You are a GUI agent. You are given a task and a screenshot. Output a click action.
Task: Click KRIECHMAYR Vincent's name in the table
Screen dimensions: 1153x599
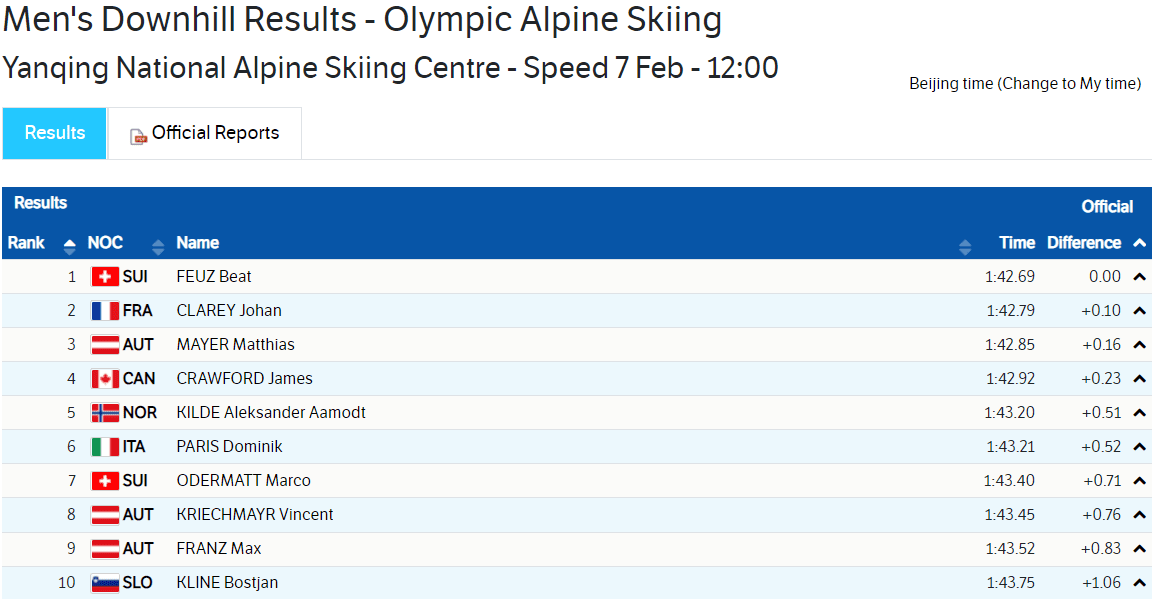click(x=255, y=515)
